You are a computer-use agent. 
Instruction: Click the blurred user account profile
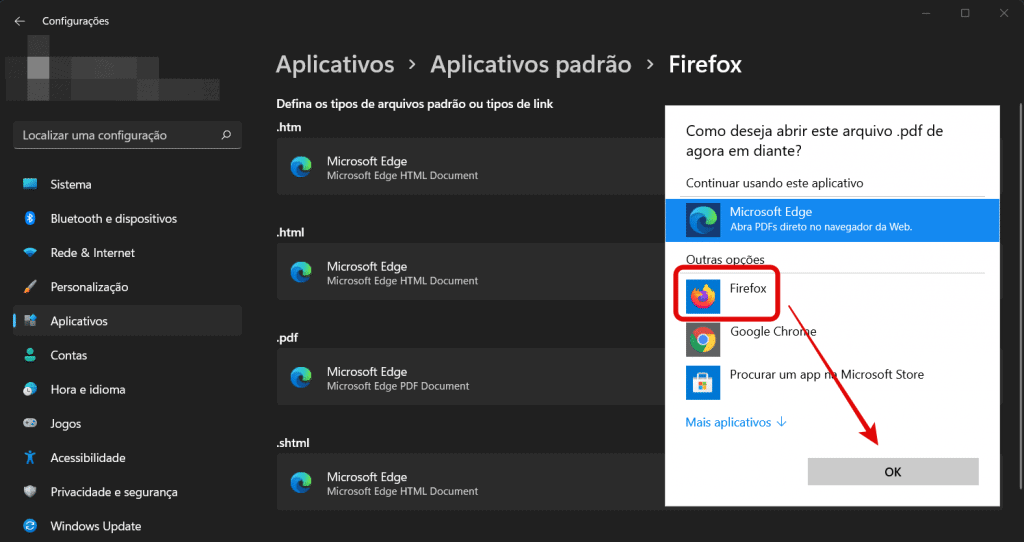click(x=114, y=69)
